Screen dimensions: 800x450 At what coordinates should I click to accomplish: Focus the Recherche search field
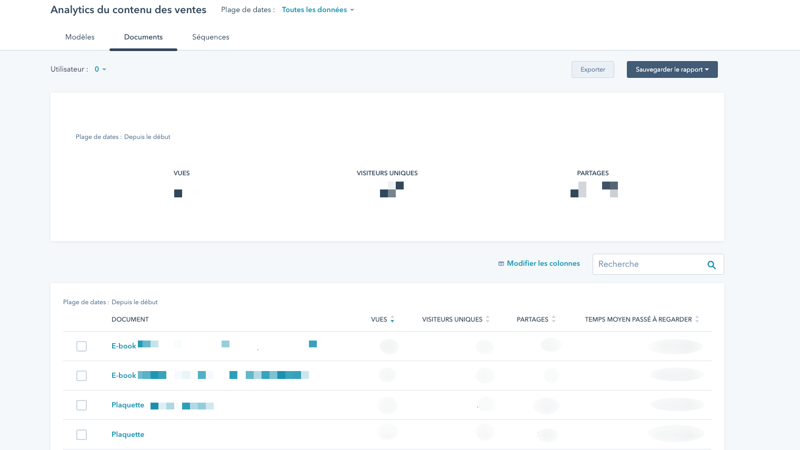tap(658, 264)
